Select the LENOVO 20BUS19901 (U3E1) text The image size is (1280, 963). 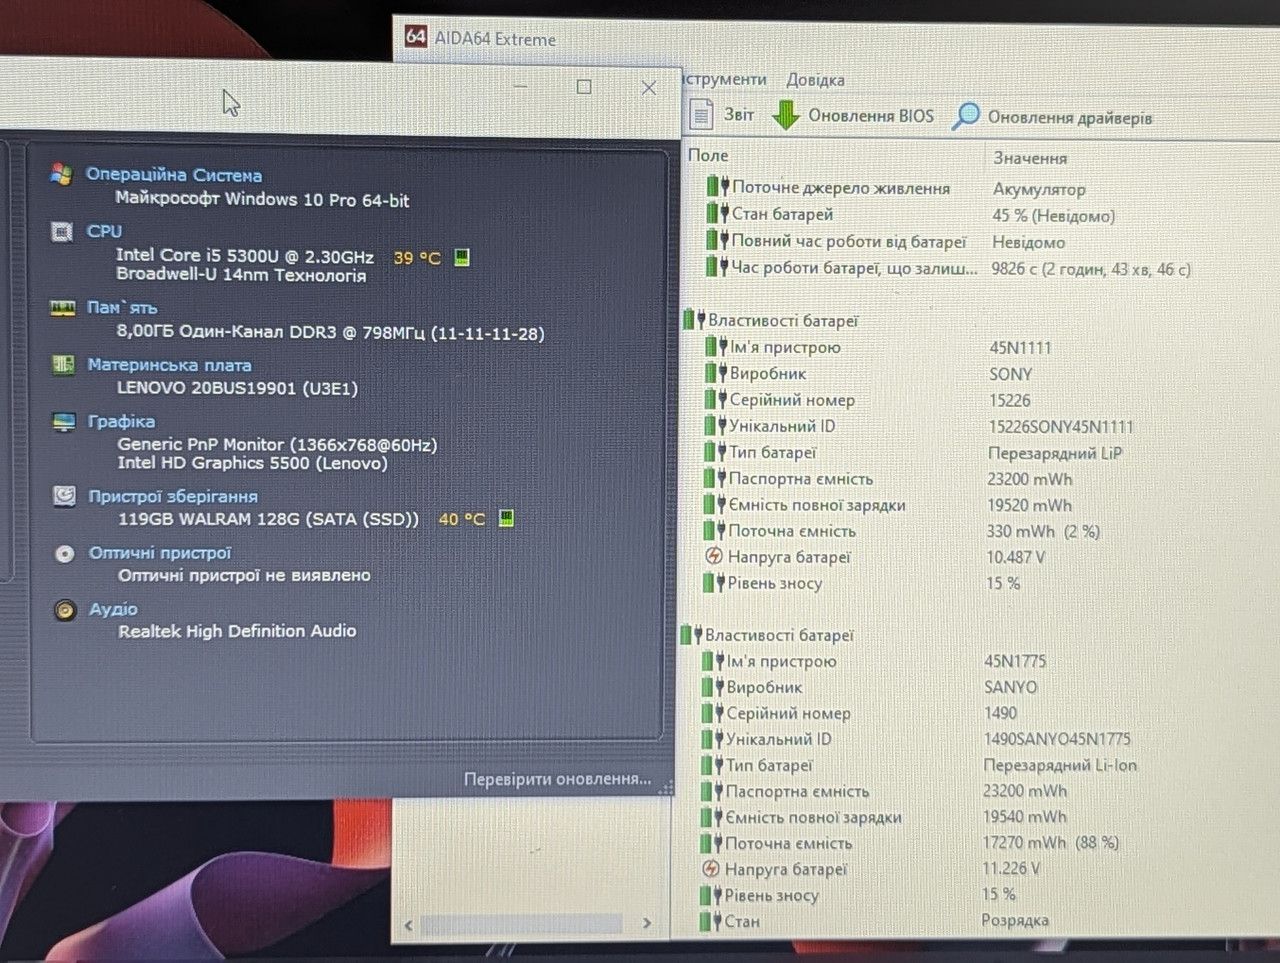pos(237,388)
